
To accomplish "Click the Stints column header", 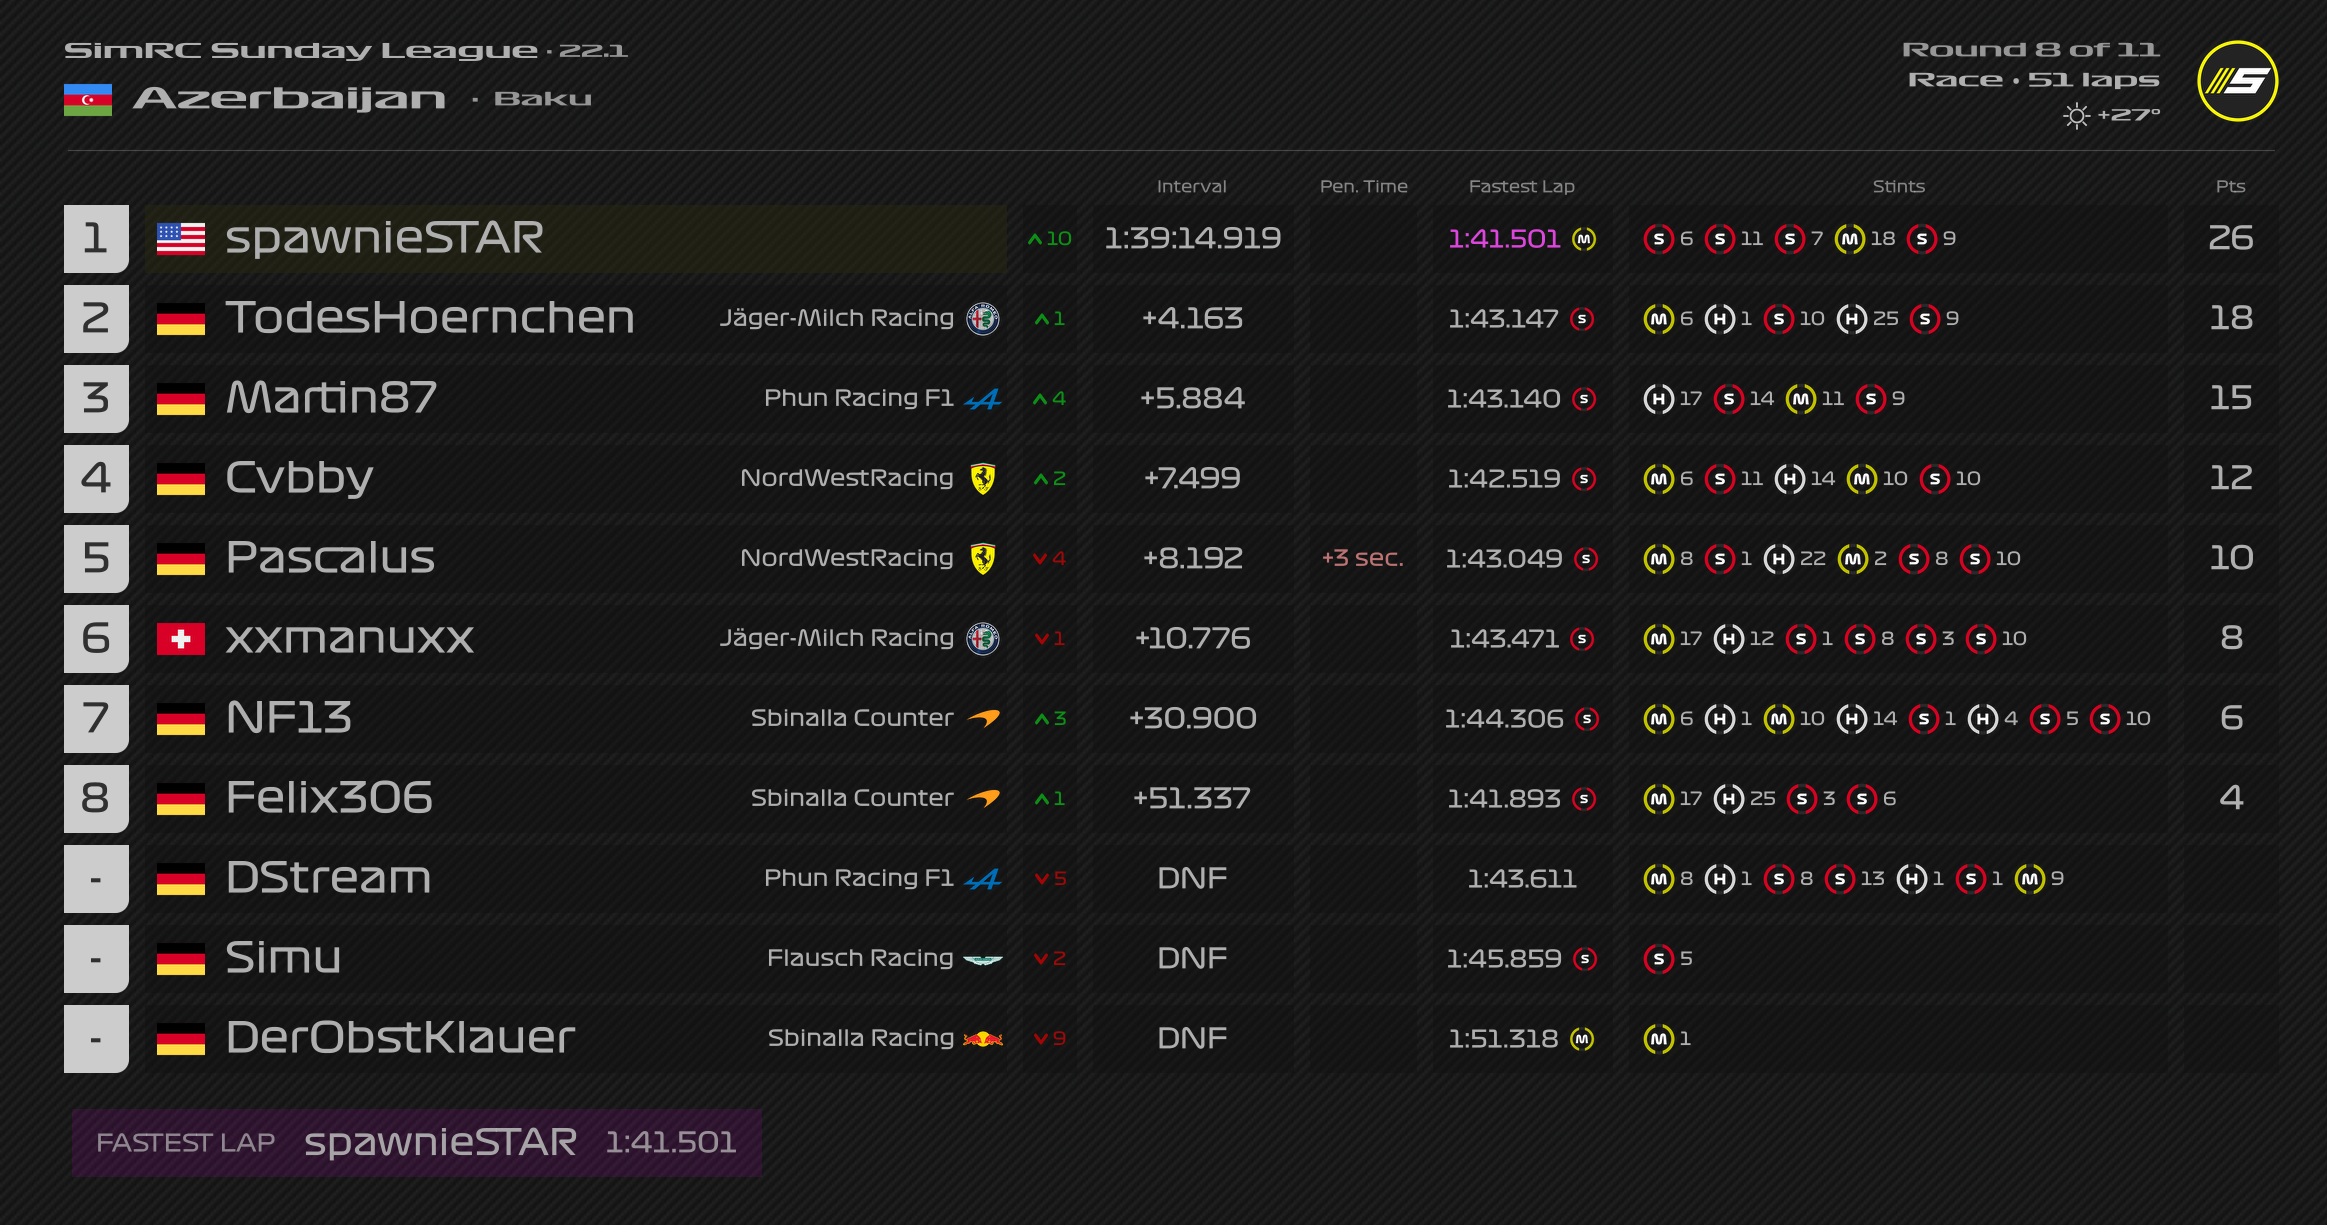I will click(1898, 186).
